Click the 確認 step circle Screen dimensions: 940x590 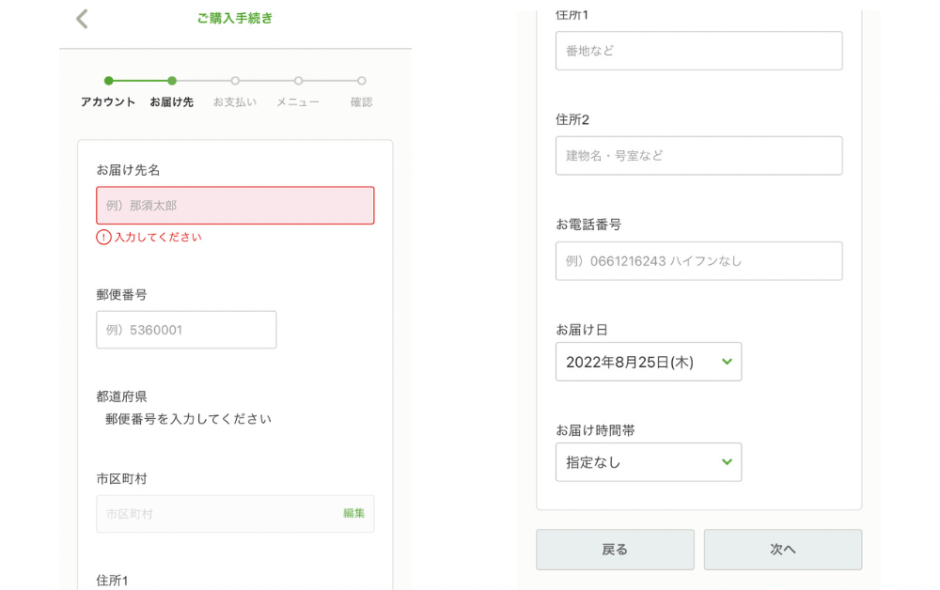click(360, 83)
